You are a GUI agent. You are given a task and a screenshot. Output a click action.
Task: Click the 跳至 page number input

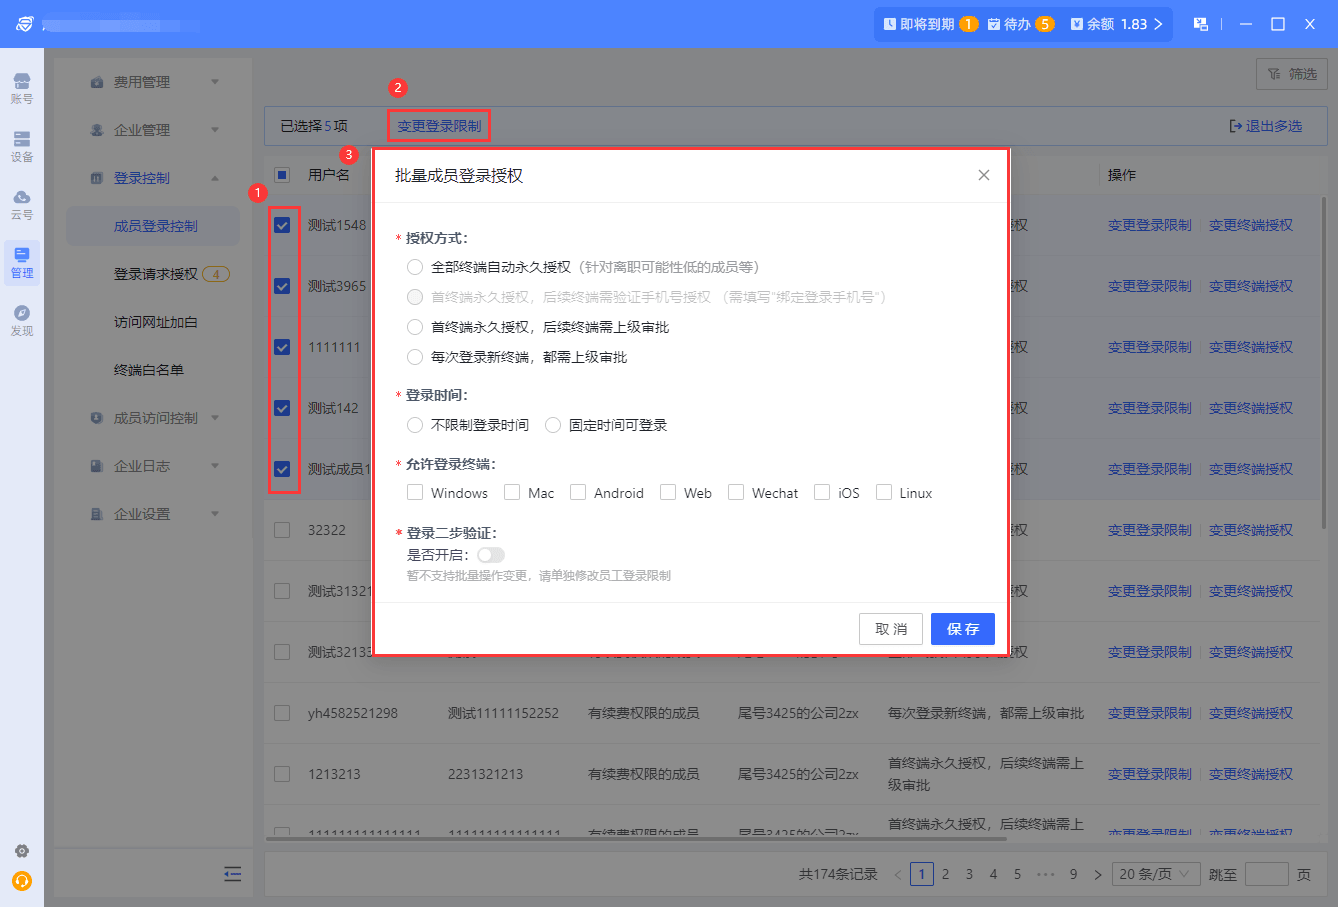[x=1266, y=874]
